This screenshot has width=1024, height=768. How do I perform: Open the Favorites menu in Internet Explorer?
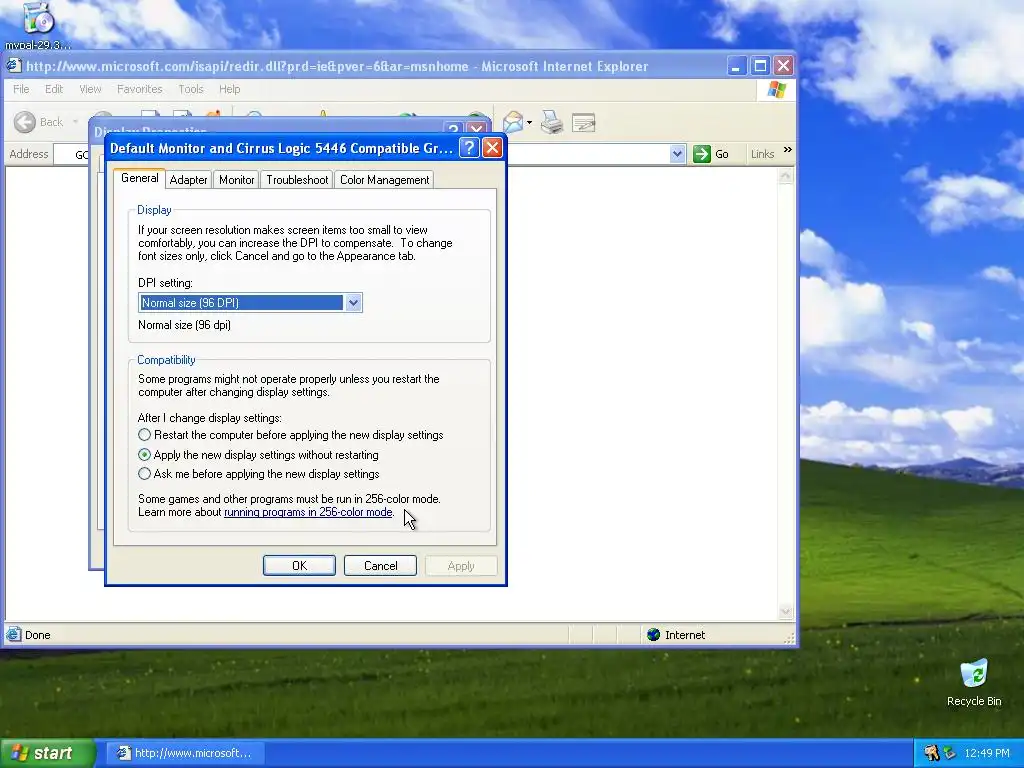(x=140, y=89)
